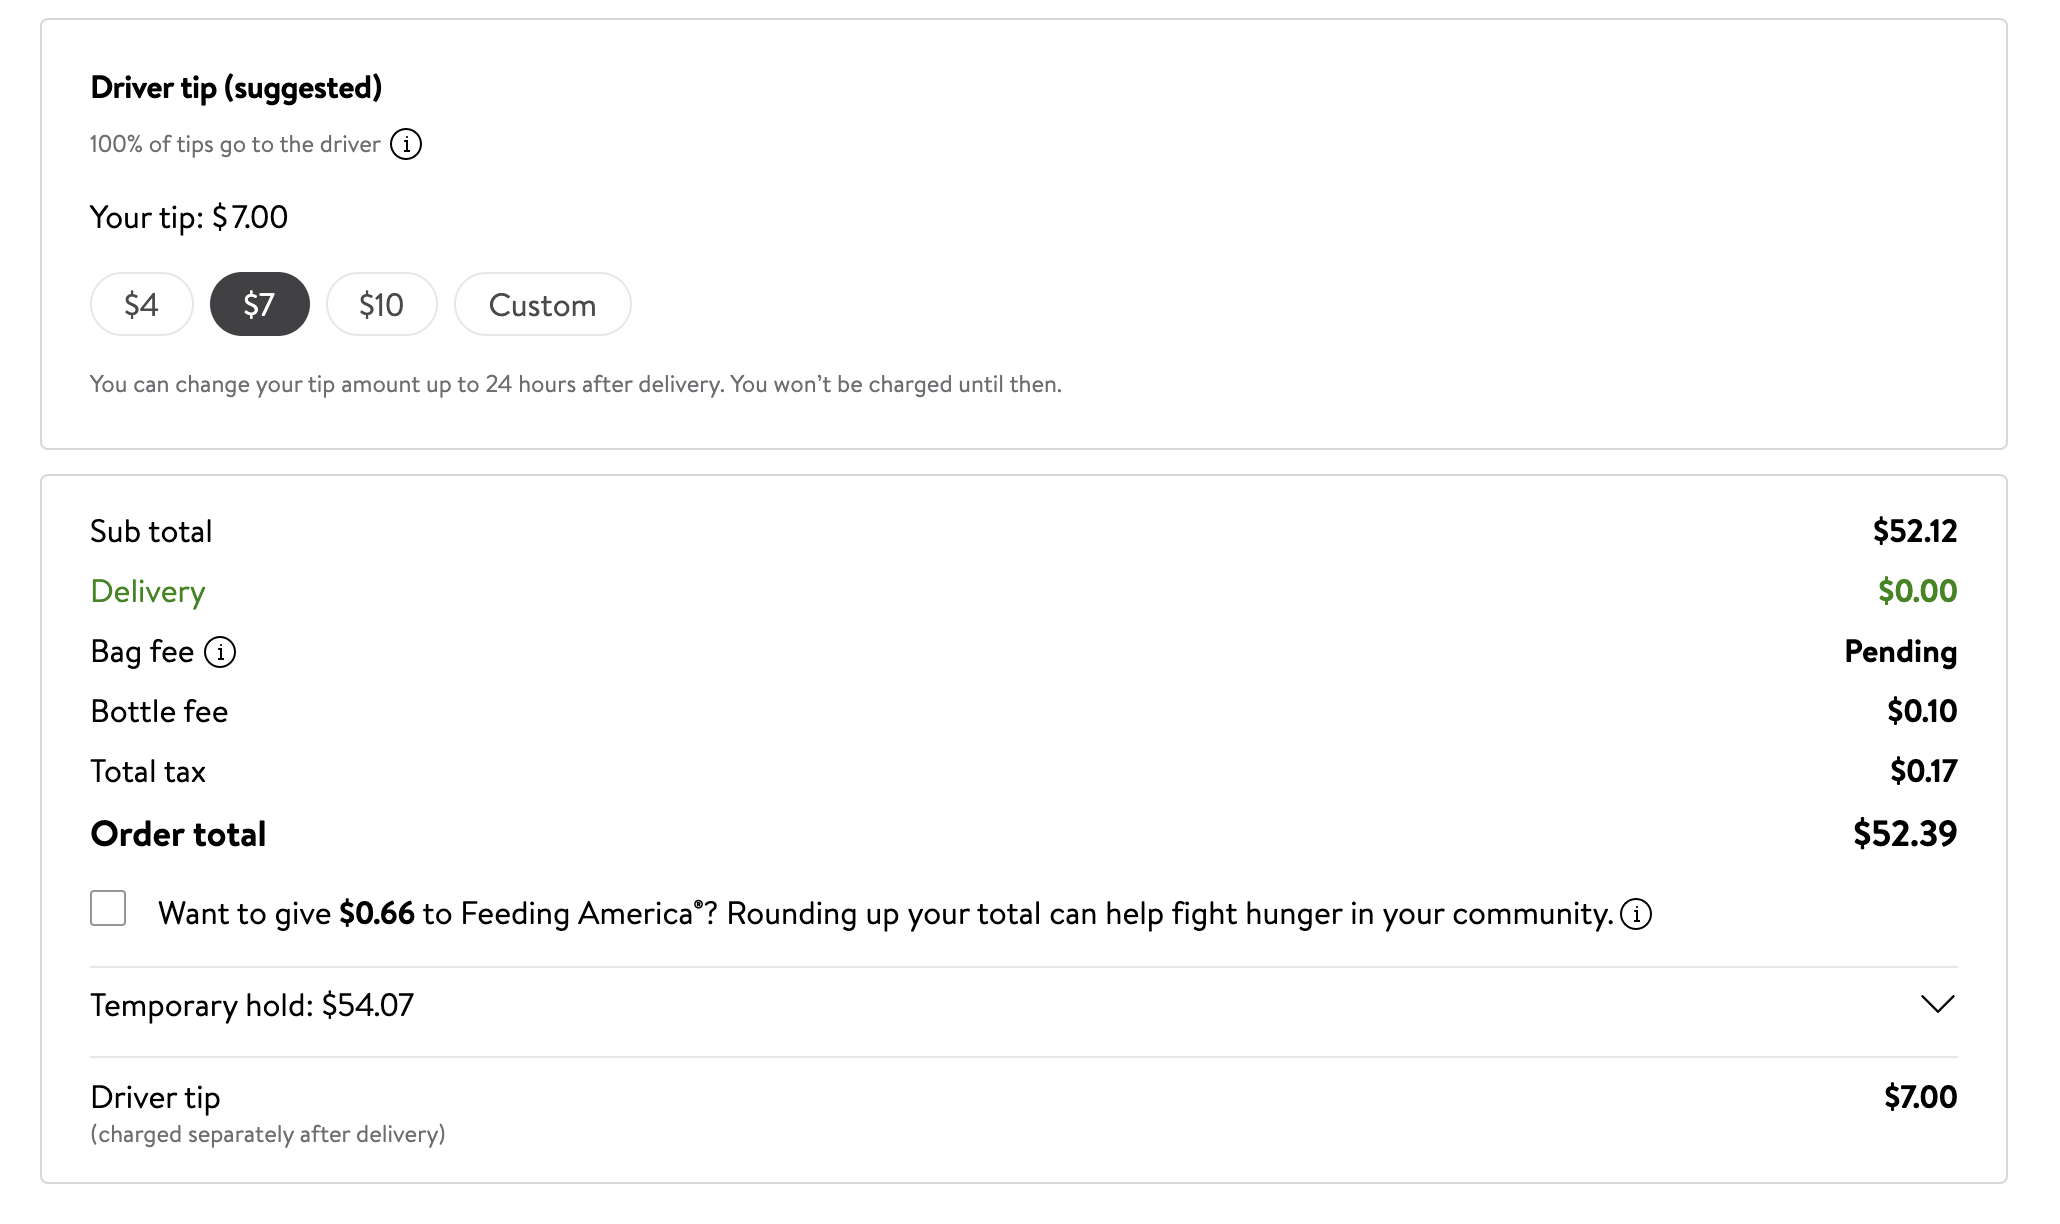Viewport: 2060px width, 1224px height.
Task: Click the Order total amount $52.39
Action: 1905,833
